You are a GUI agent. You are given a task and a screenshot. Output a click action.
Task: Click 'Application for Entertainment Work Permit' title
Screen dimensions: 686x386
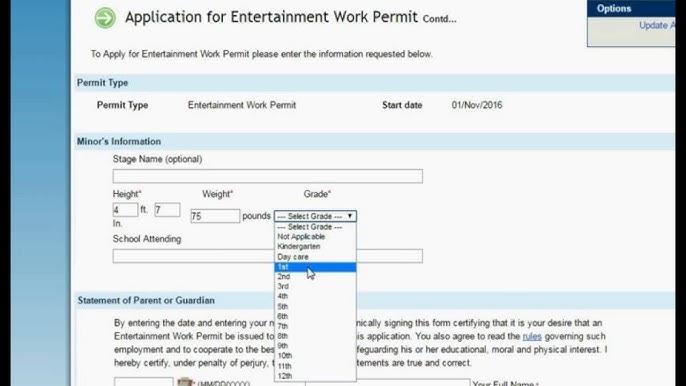pyautogui.click(x=271, y=17)
